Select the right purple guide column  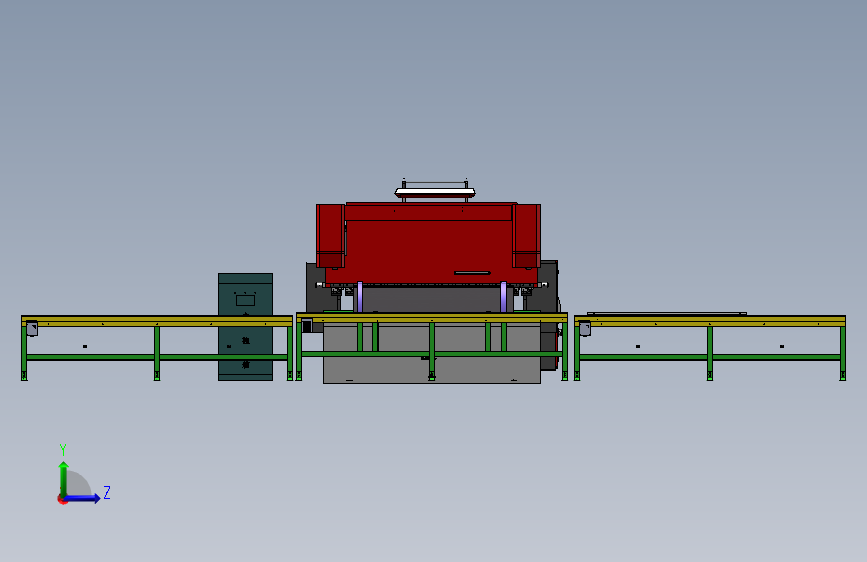click(503, 297)
